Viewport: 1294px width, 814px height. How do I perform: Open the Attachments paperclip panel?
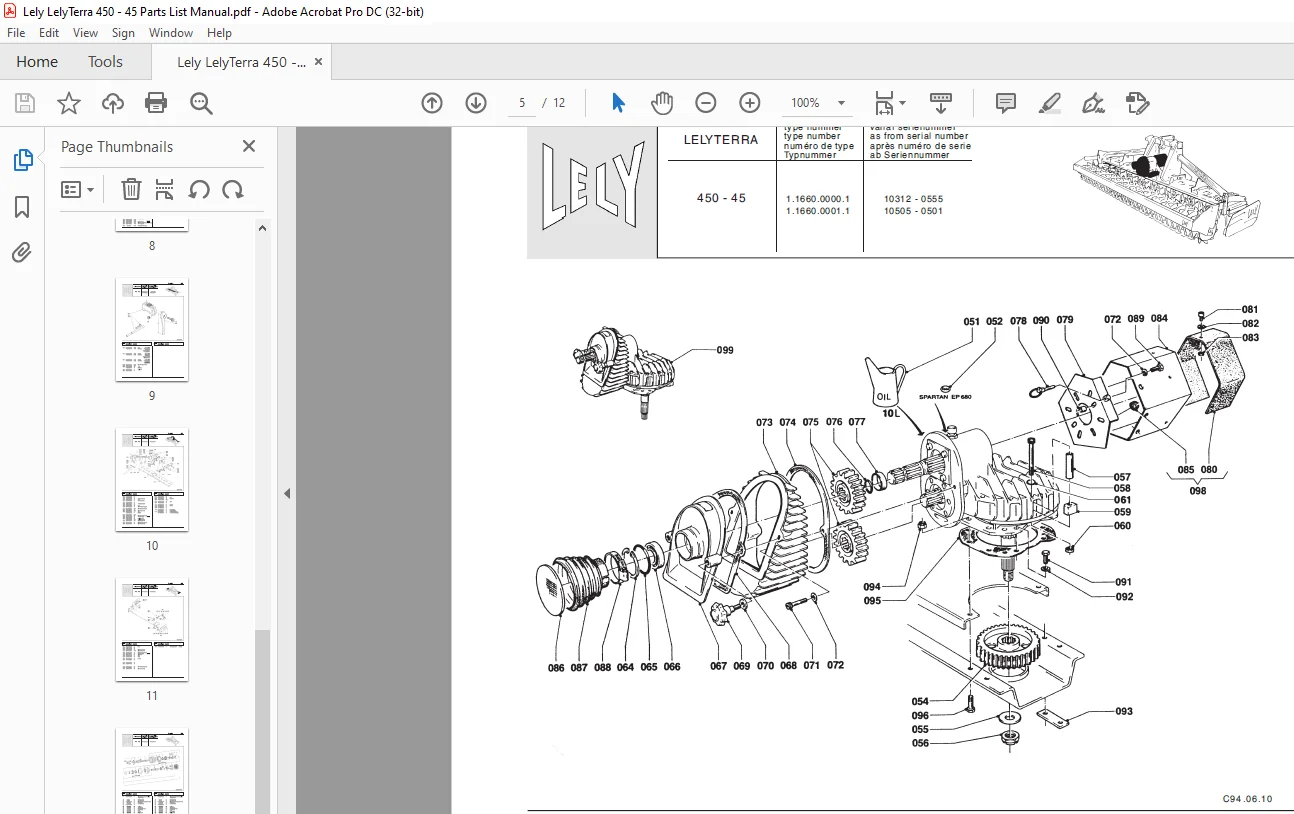click(x=22, y=253)
